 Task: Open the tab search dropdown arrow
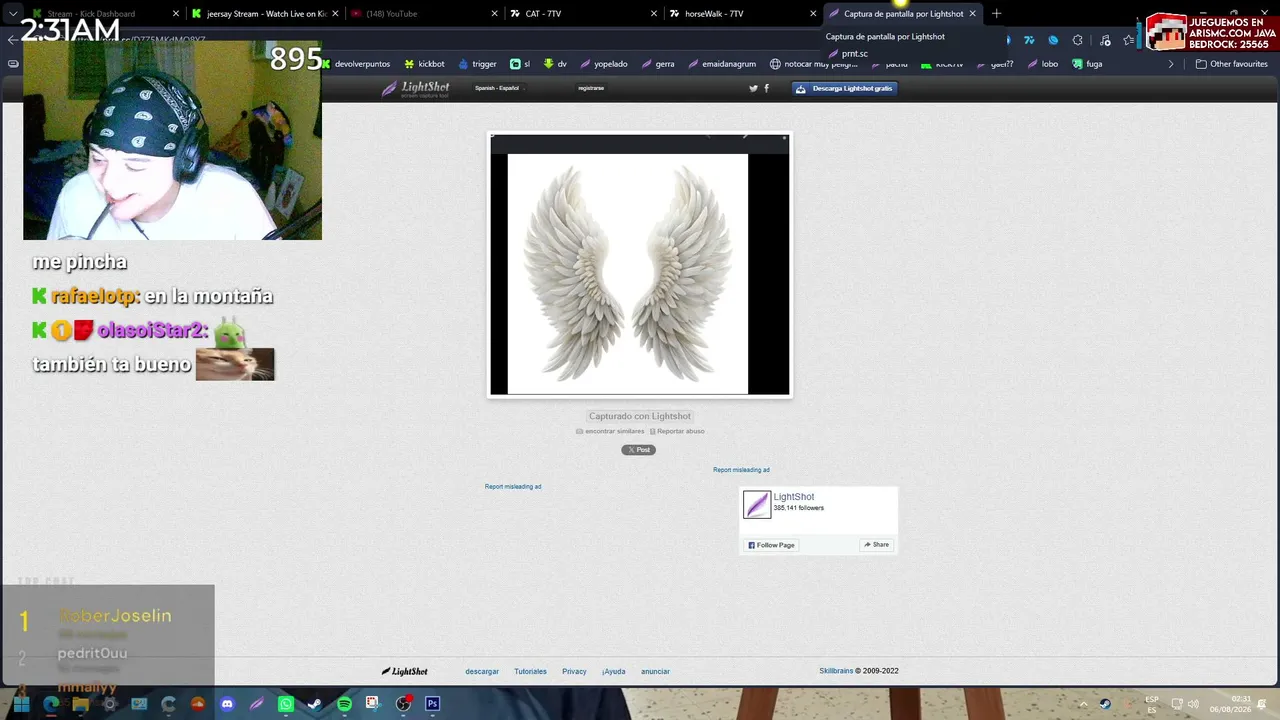point(13,14)
